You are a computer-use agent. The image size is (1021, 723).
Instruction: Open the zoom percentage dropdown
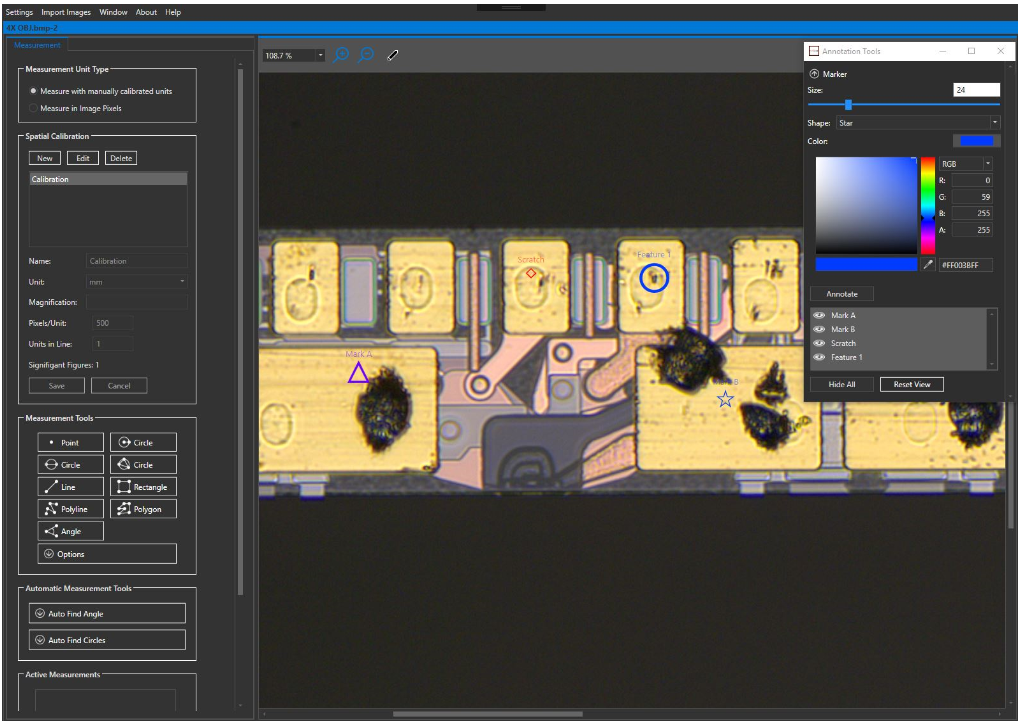coord(320,55)
